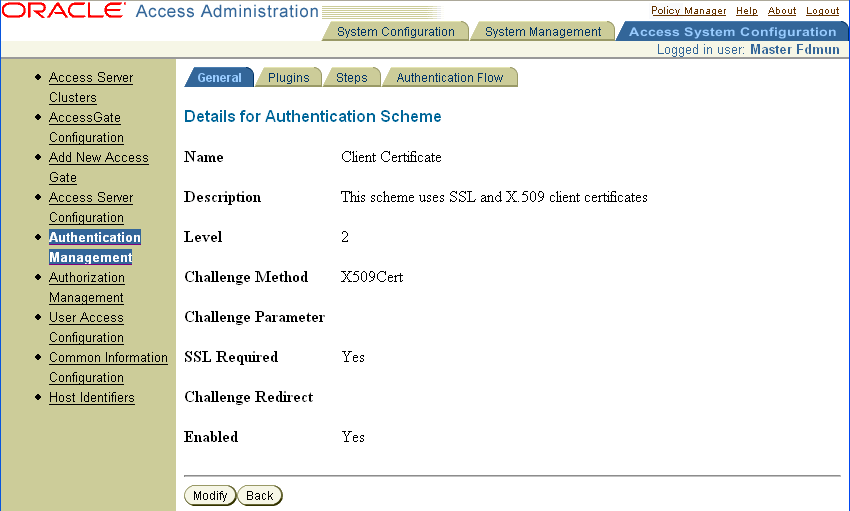This screenshot has height=511, width=850.
Task: Select Add New Access Gate link
Action: point(99,167)
